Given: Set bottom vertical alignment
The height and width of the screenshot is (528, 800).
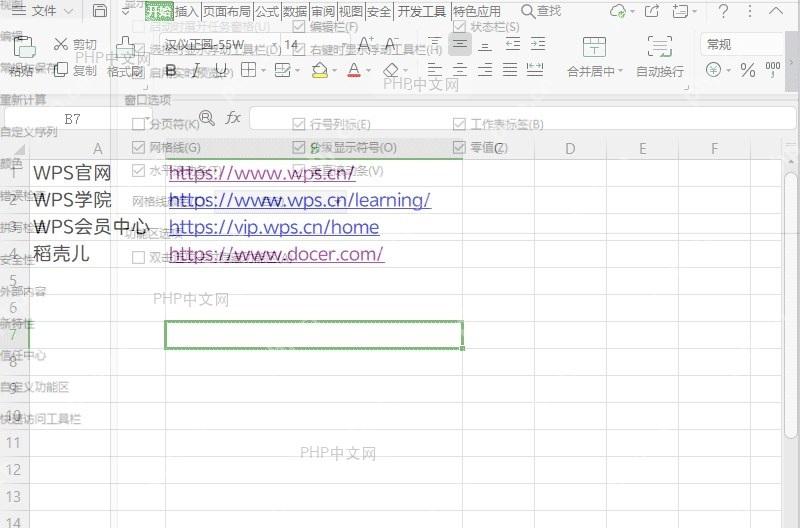Looking at the screenshot, I should pos(485,45).
